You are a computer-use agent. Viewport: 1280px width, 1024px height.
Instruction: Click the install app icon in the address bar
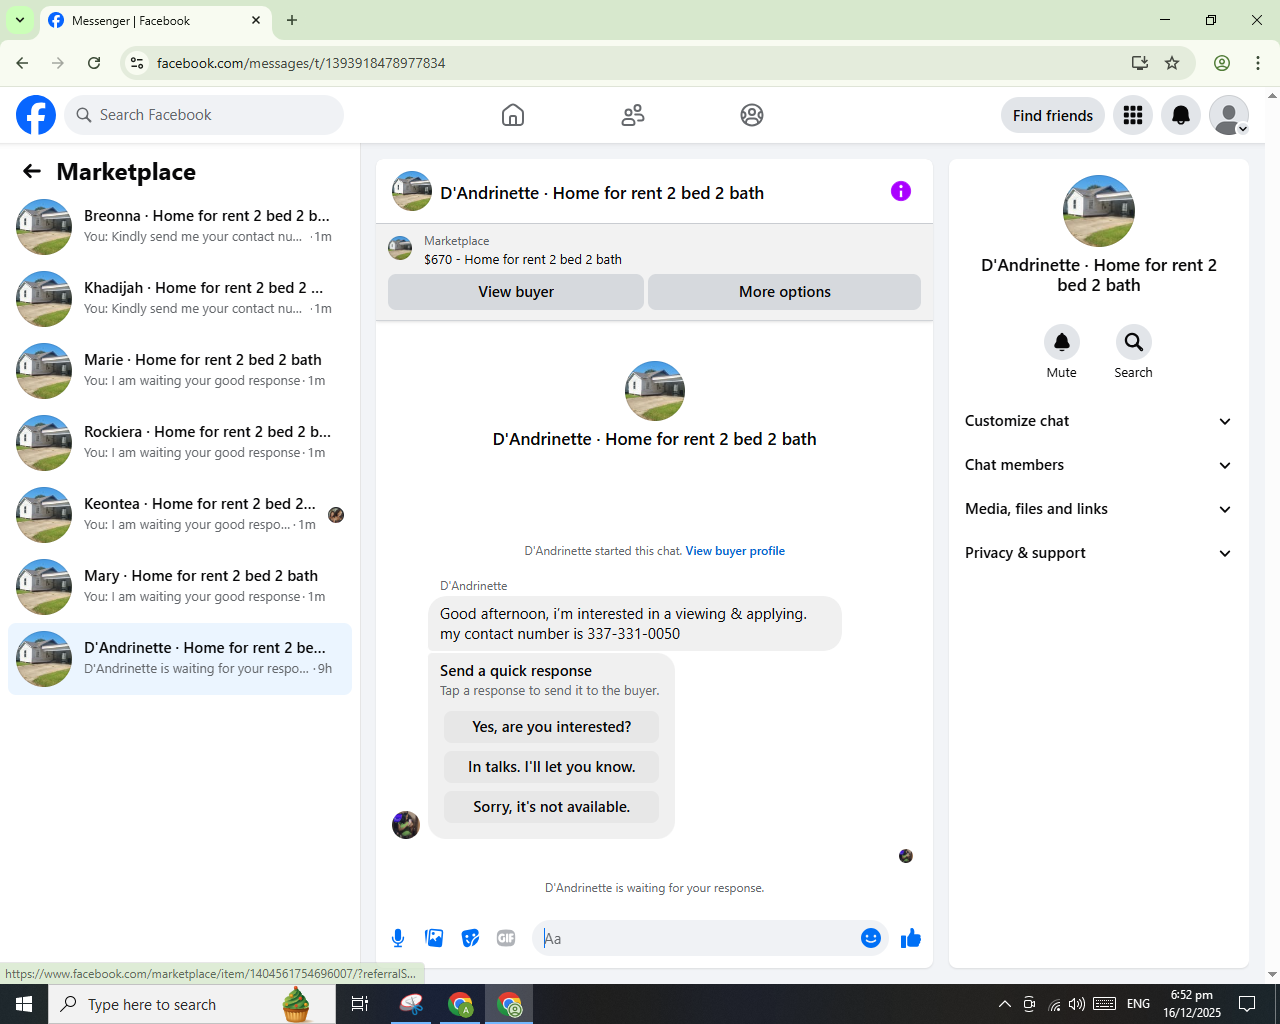[x=1139, y=63]
